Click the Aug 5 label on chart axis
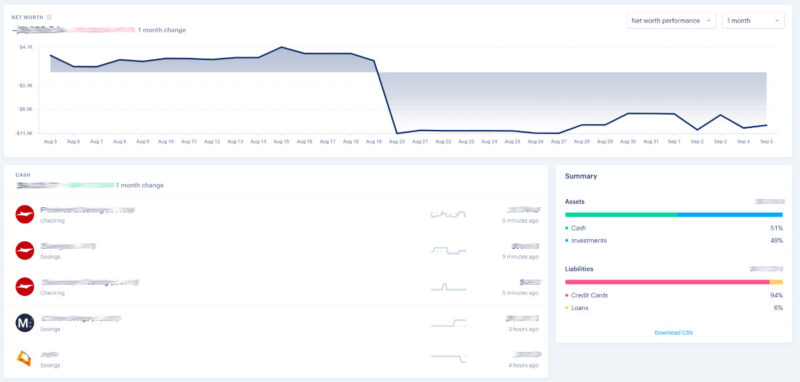Viewport: 800px width, 382px height. 51,141
